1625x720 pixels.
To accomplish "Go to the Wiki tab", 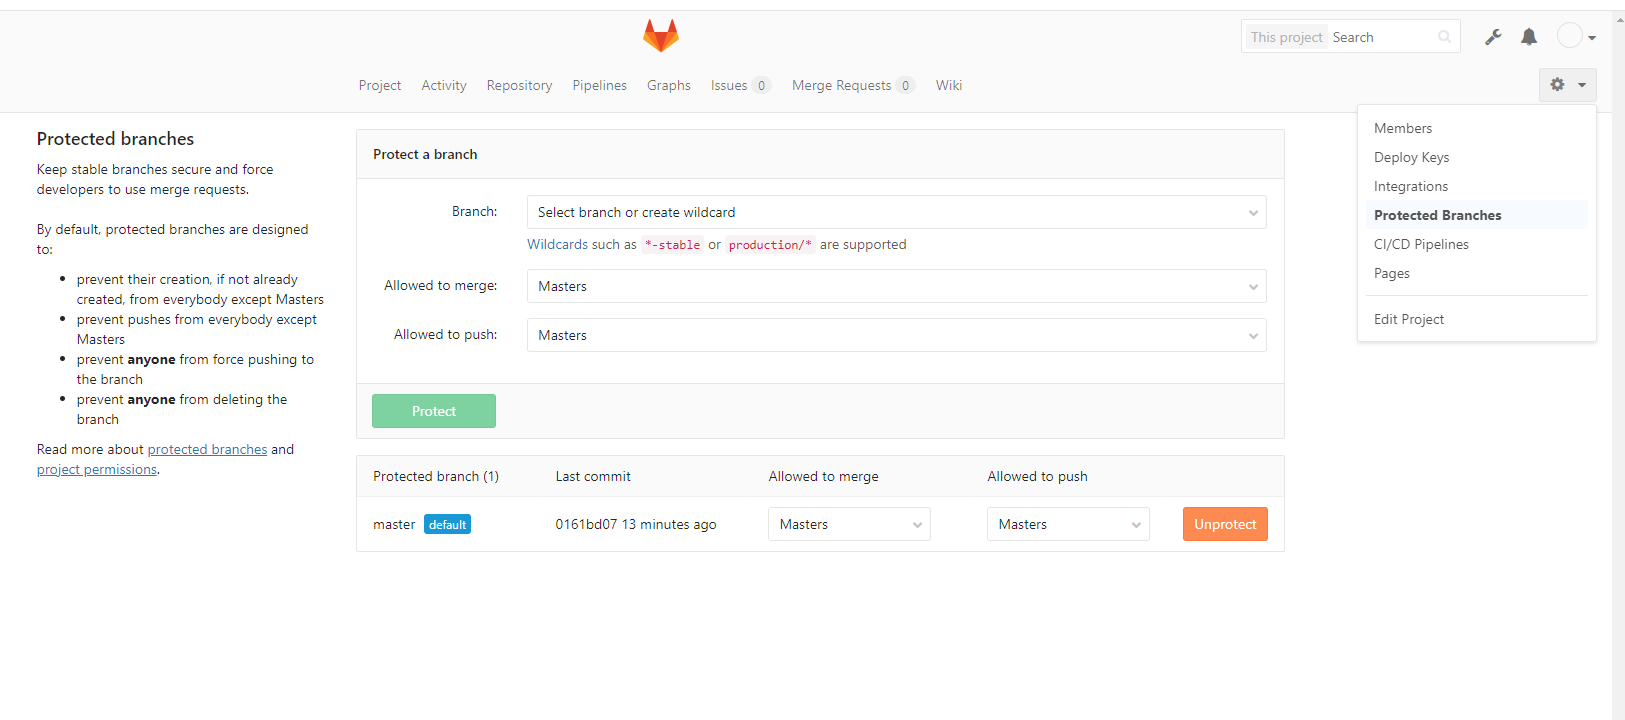I will click(x=949, y=85).
